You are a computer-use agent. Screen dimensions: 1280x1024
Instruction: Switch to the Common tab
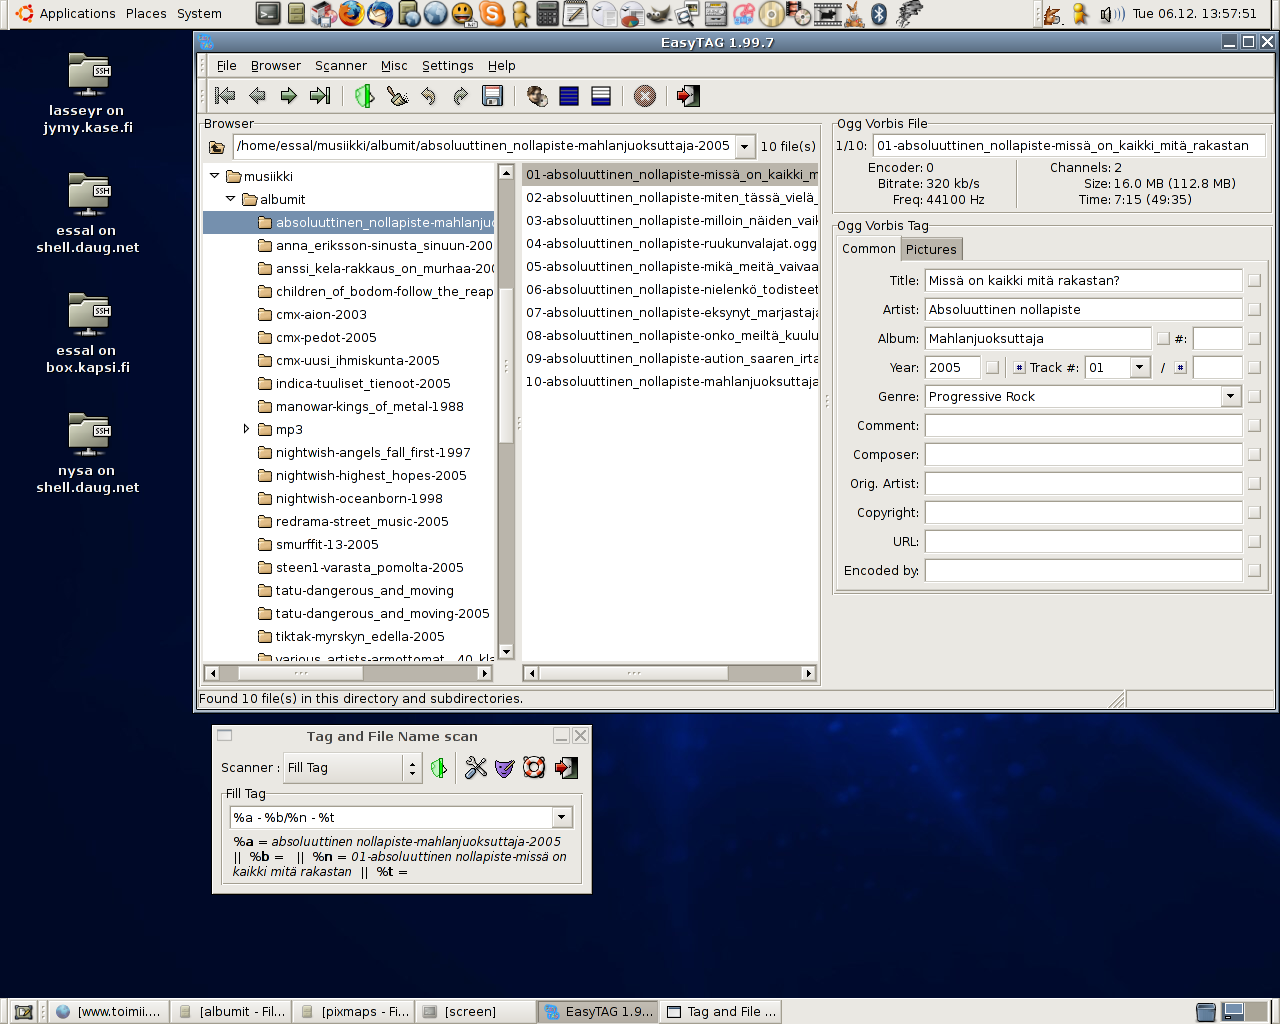869,249
